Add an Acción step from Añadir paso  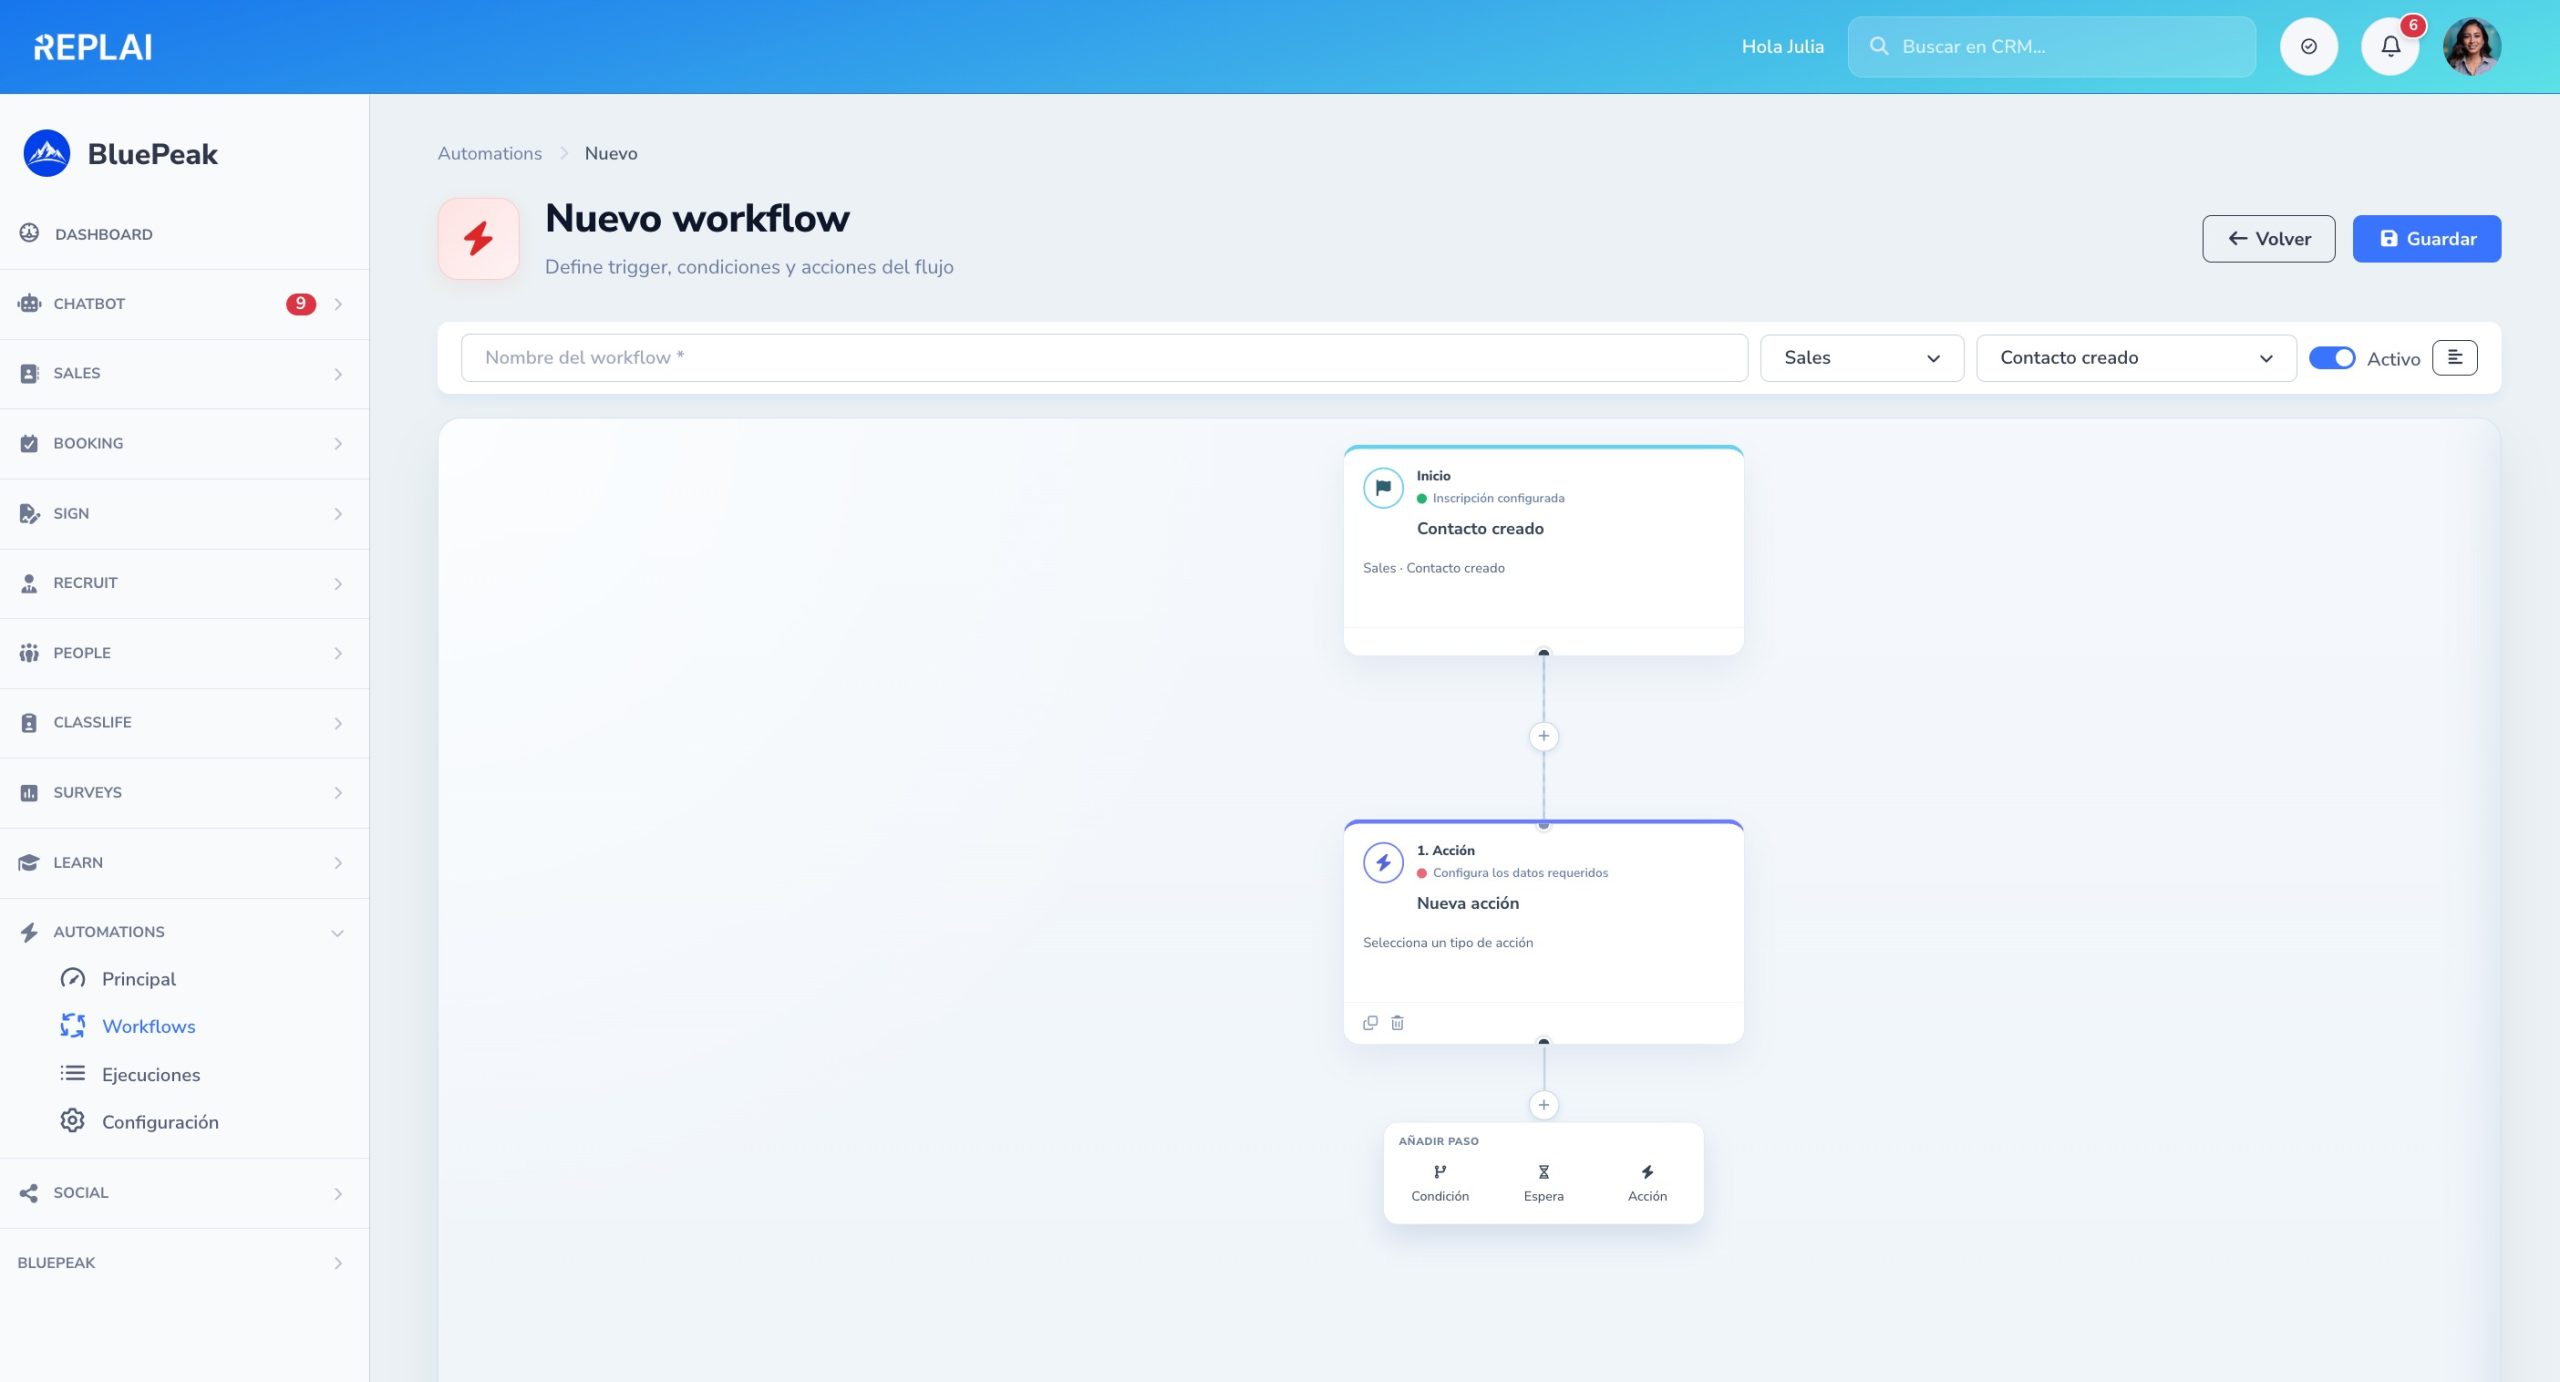(x=1647, y=1182)
